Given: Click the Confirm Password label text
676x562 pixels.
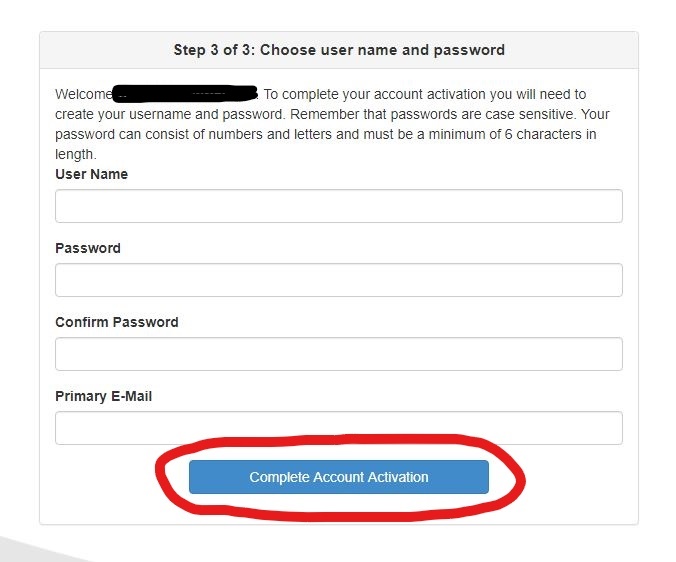Looking at the screenshot, I should coord(116,322).
